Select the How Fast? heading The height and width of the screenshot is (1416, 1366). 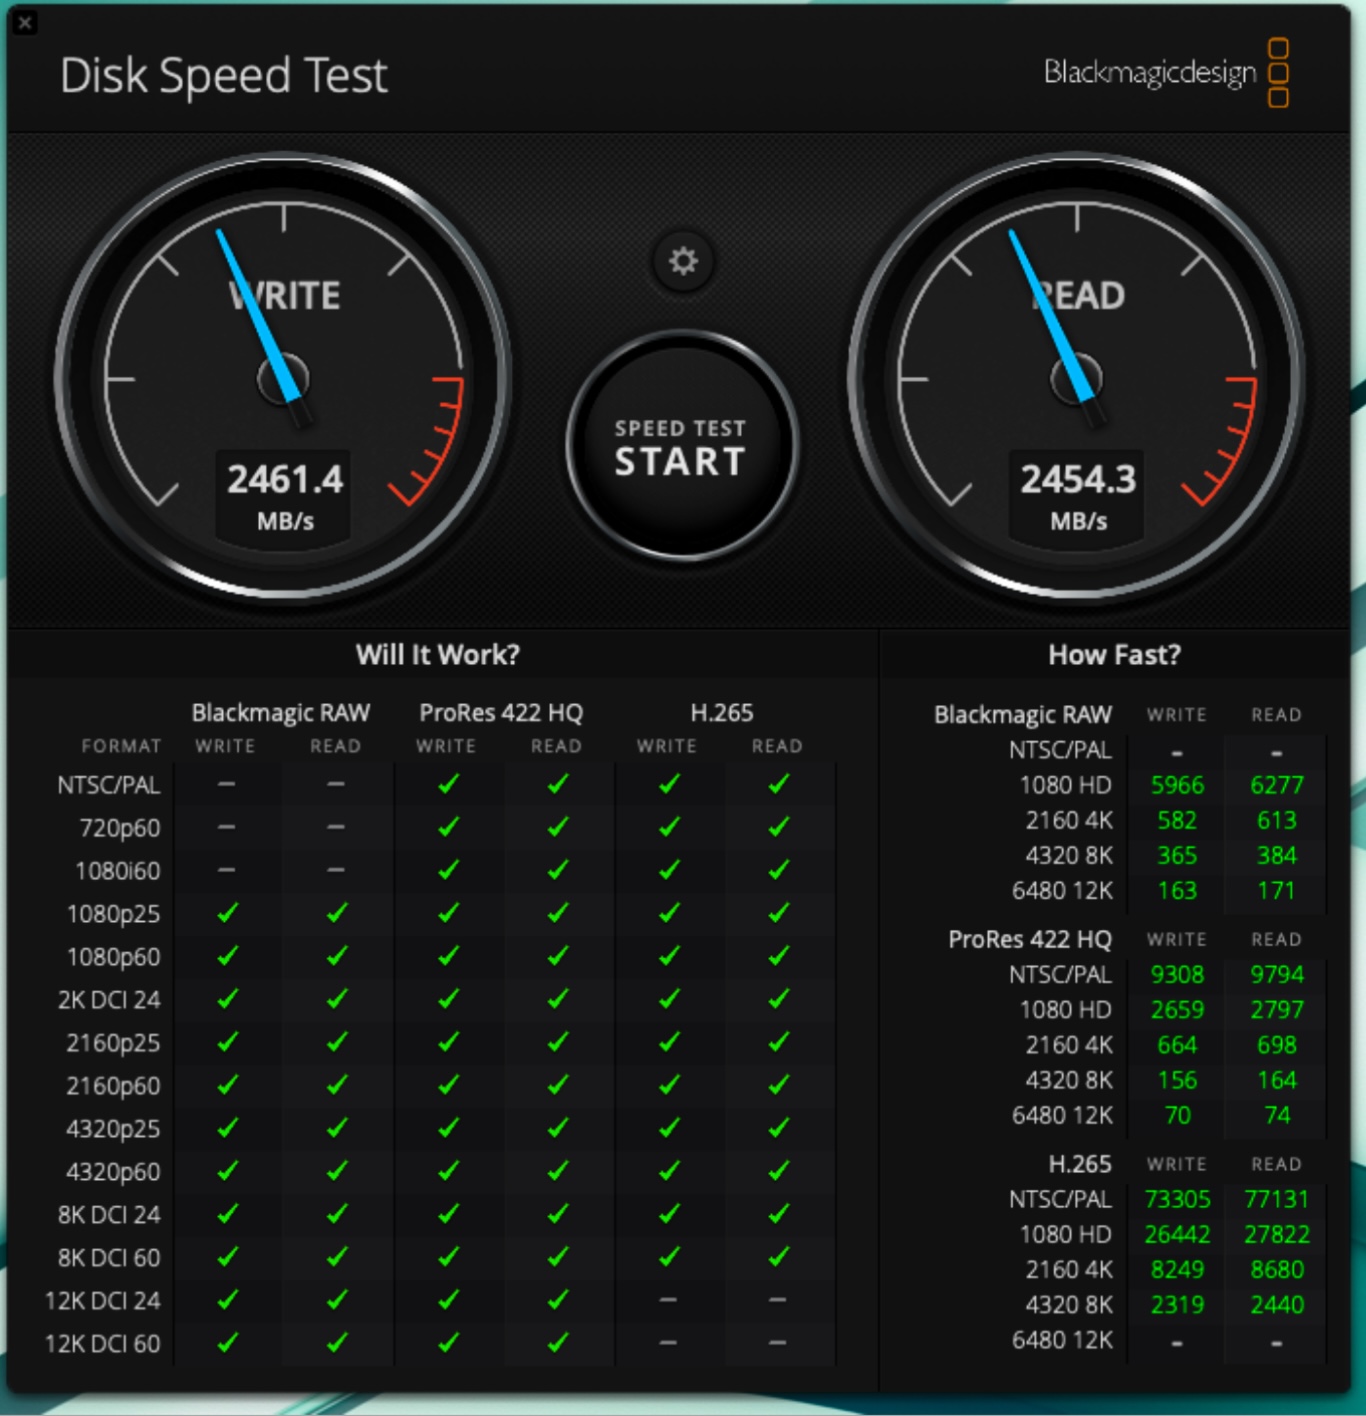[1114, 655]
